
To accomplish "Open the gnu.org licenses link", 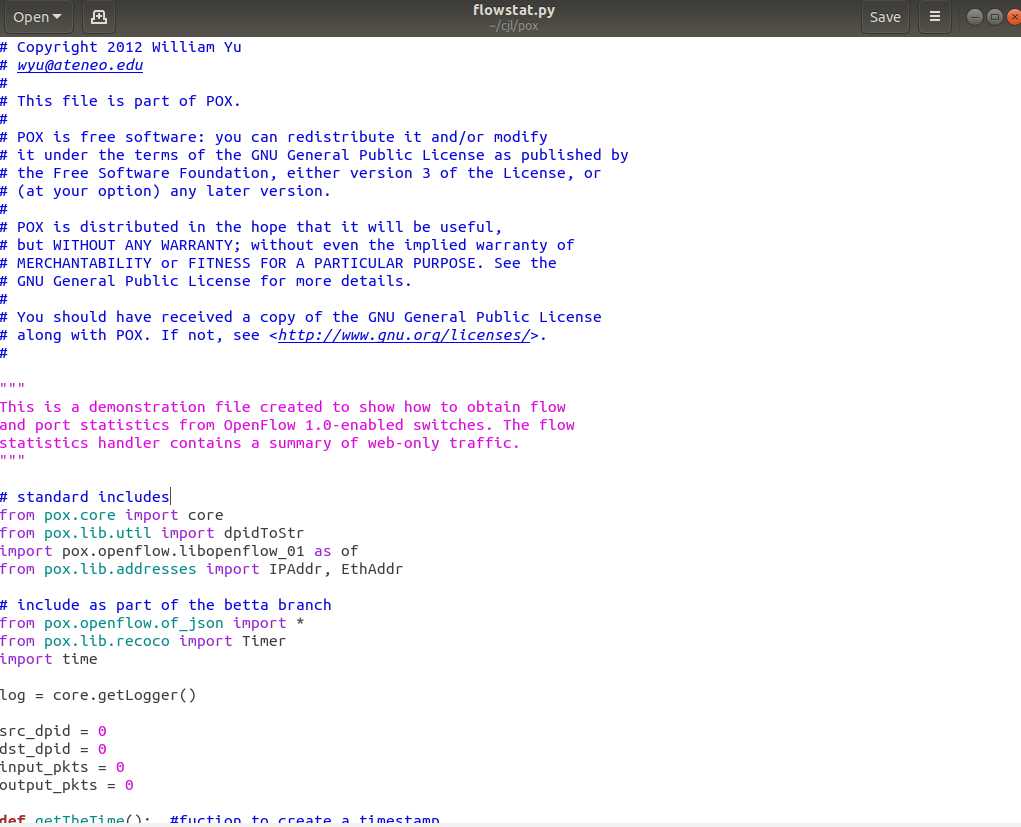I will (404, 335).
